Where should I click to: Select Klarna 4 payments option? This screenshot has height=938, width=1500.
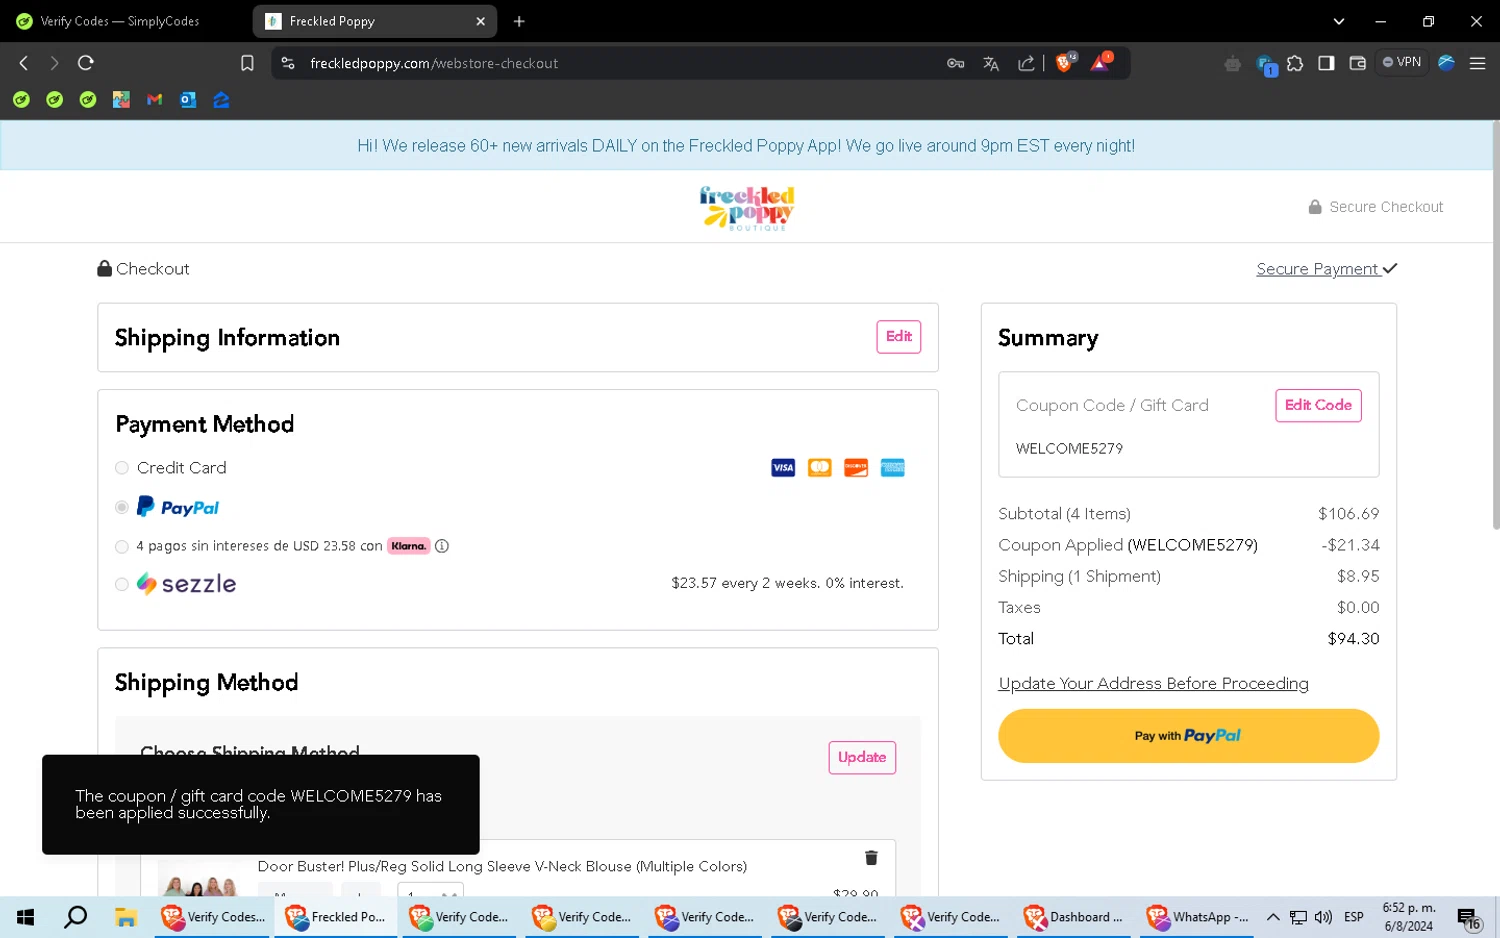point(122,546)
